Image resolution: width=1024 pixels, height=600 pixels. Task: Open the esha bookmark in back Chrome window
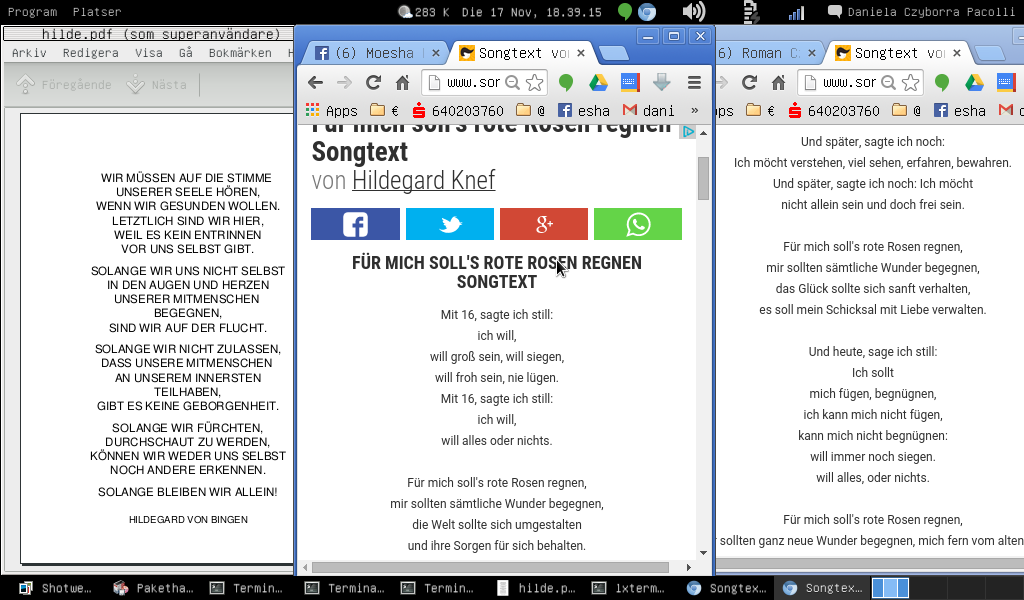click(x=960, y=110)
